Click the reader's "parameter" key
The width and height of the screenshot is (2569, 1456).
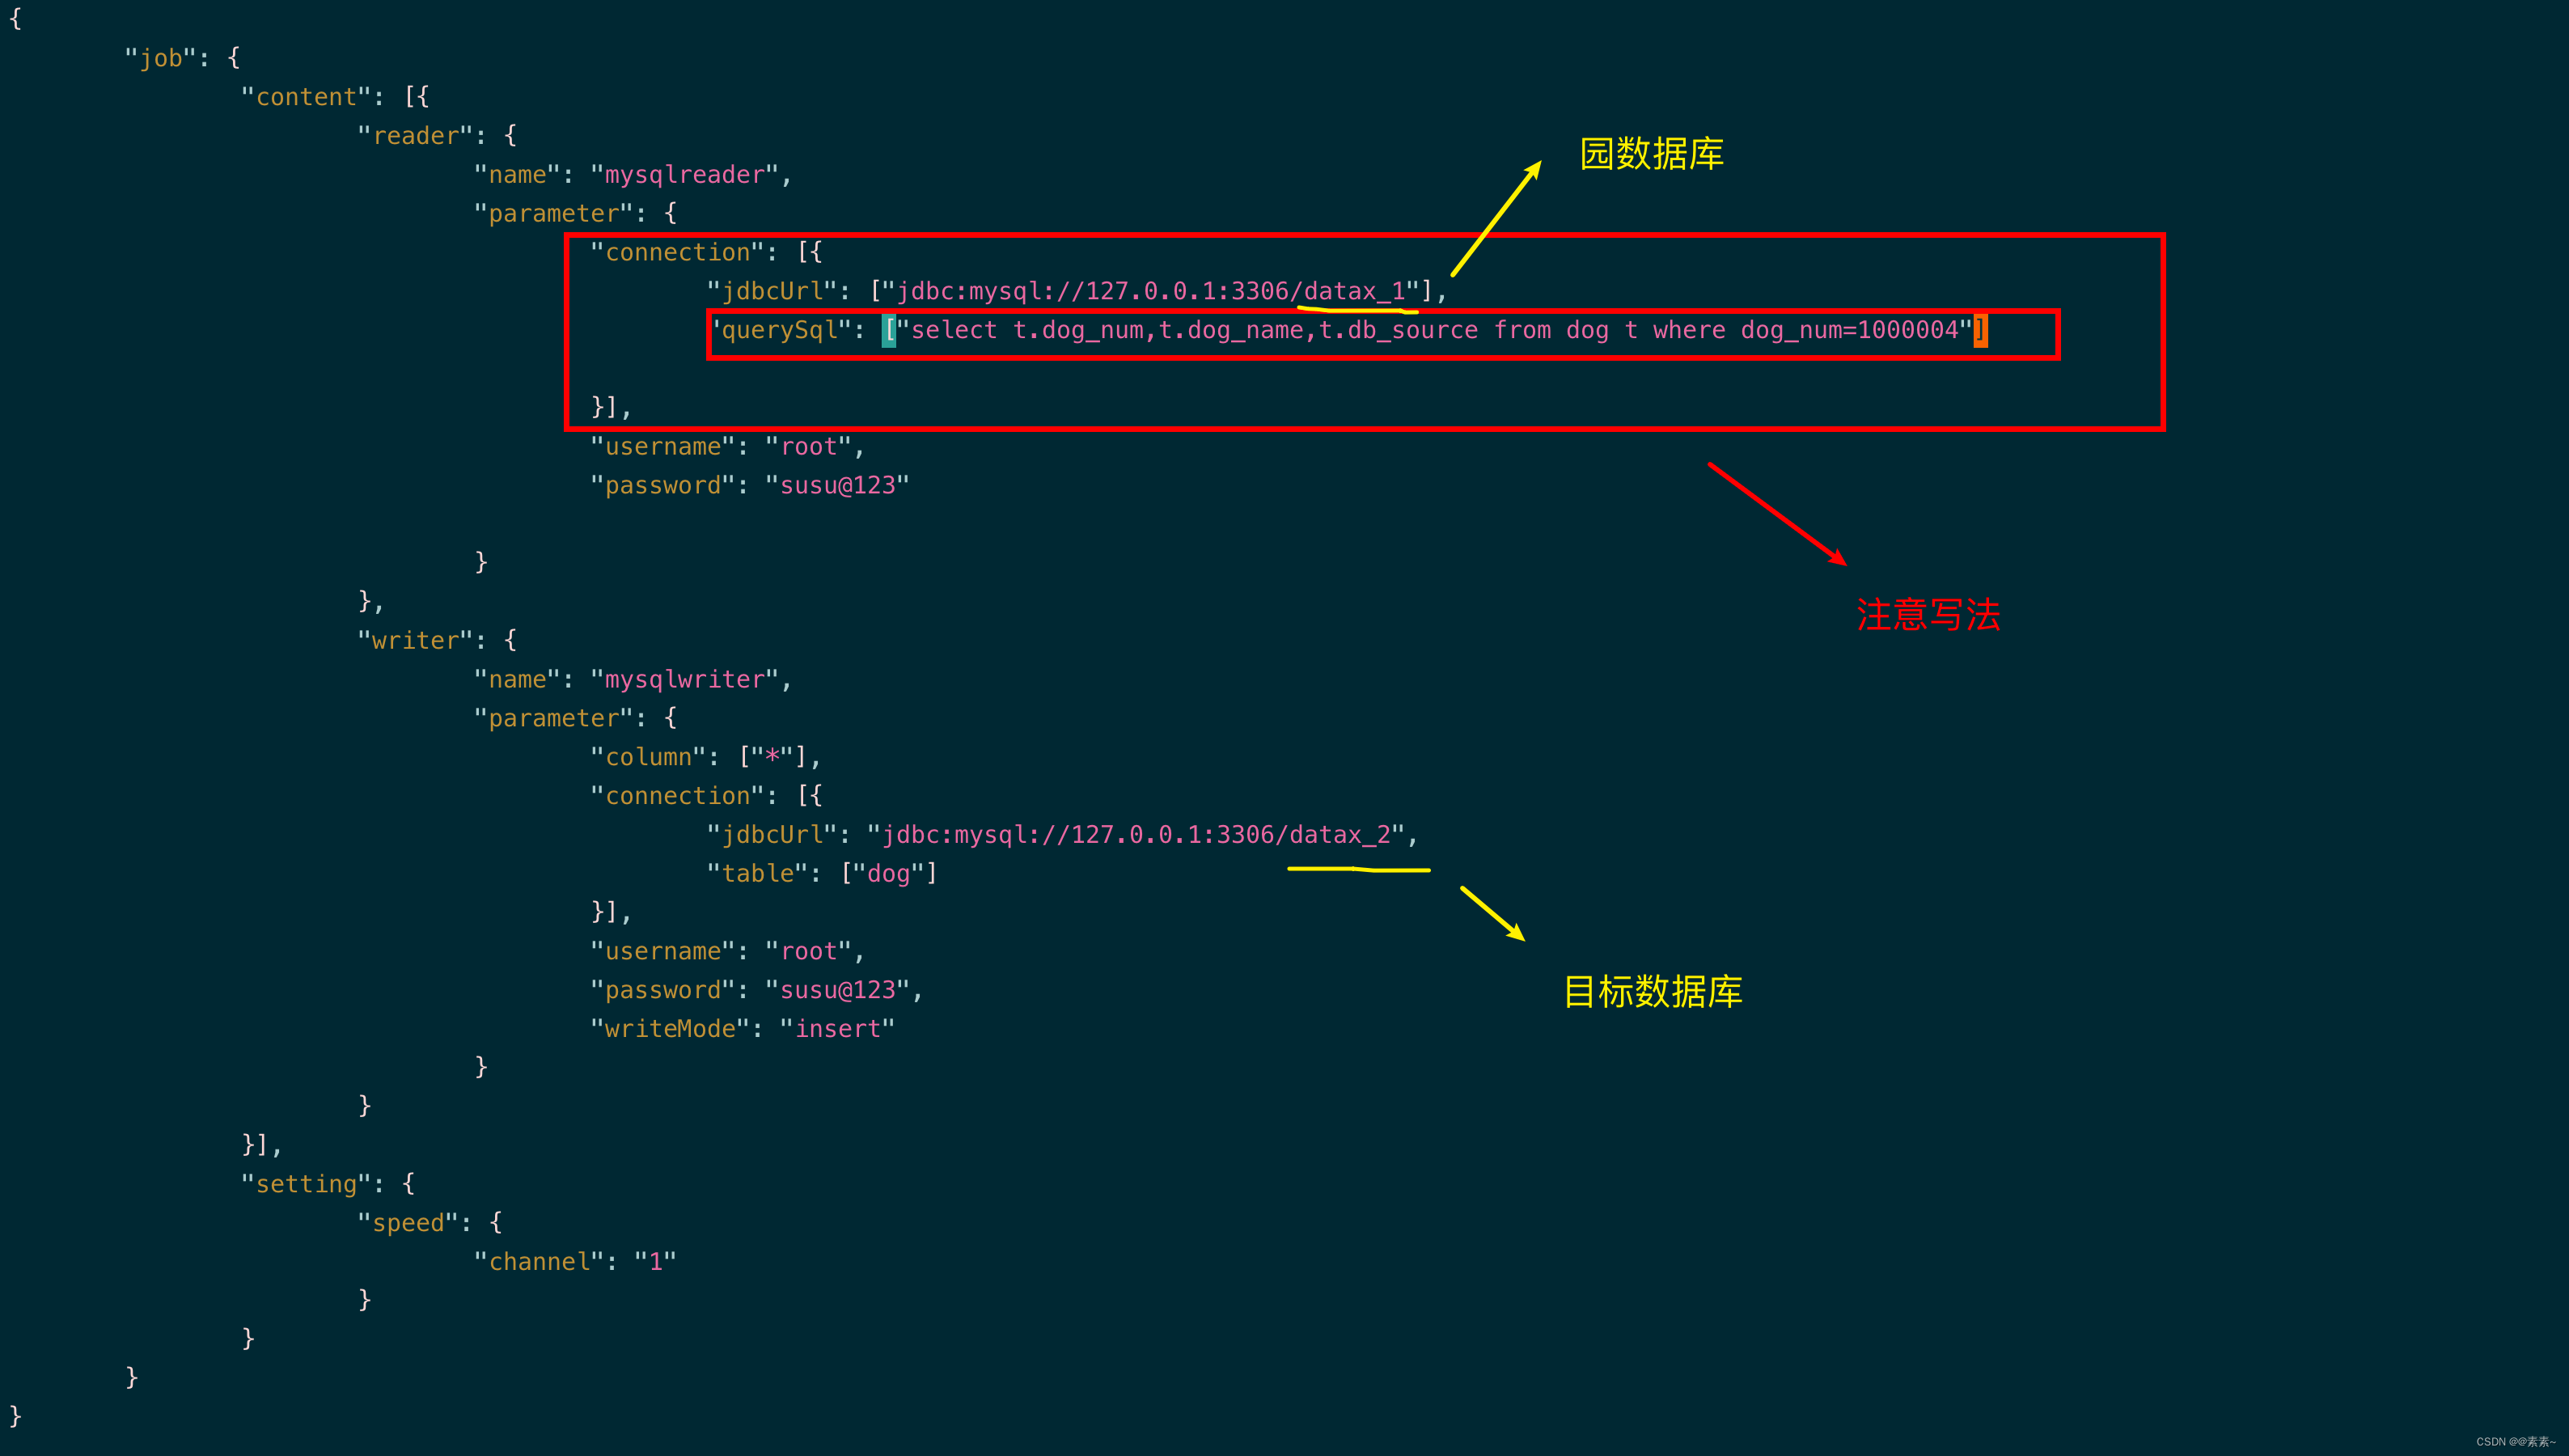(x=553, y=213)
